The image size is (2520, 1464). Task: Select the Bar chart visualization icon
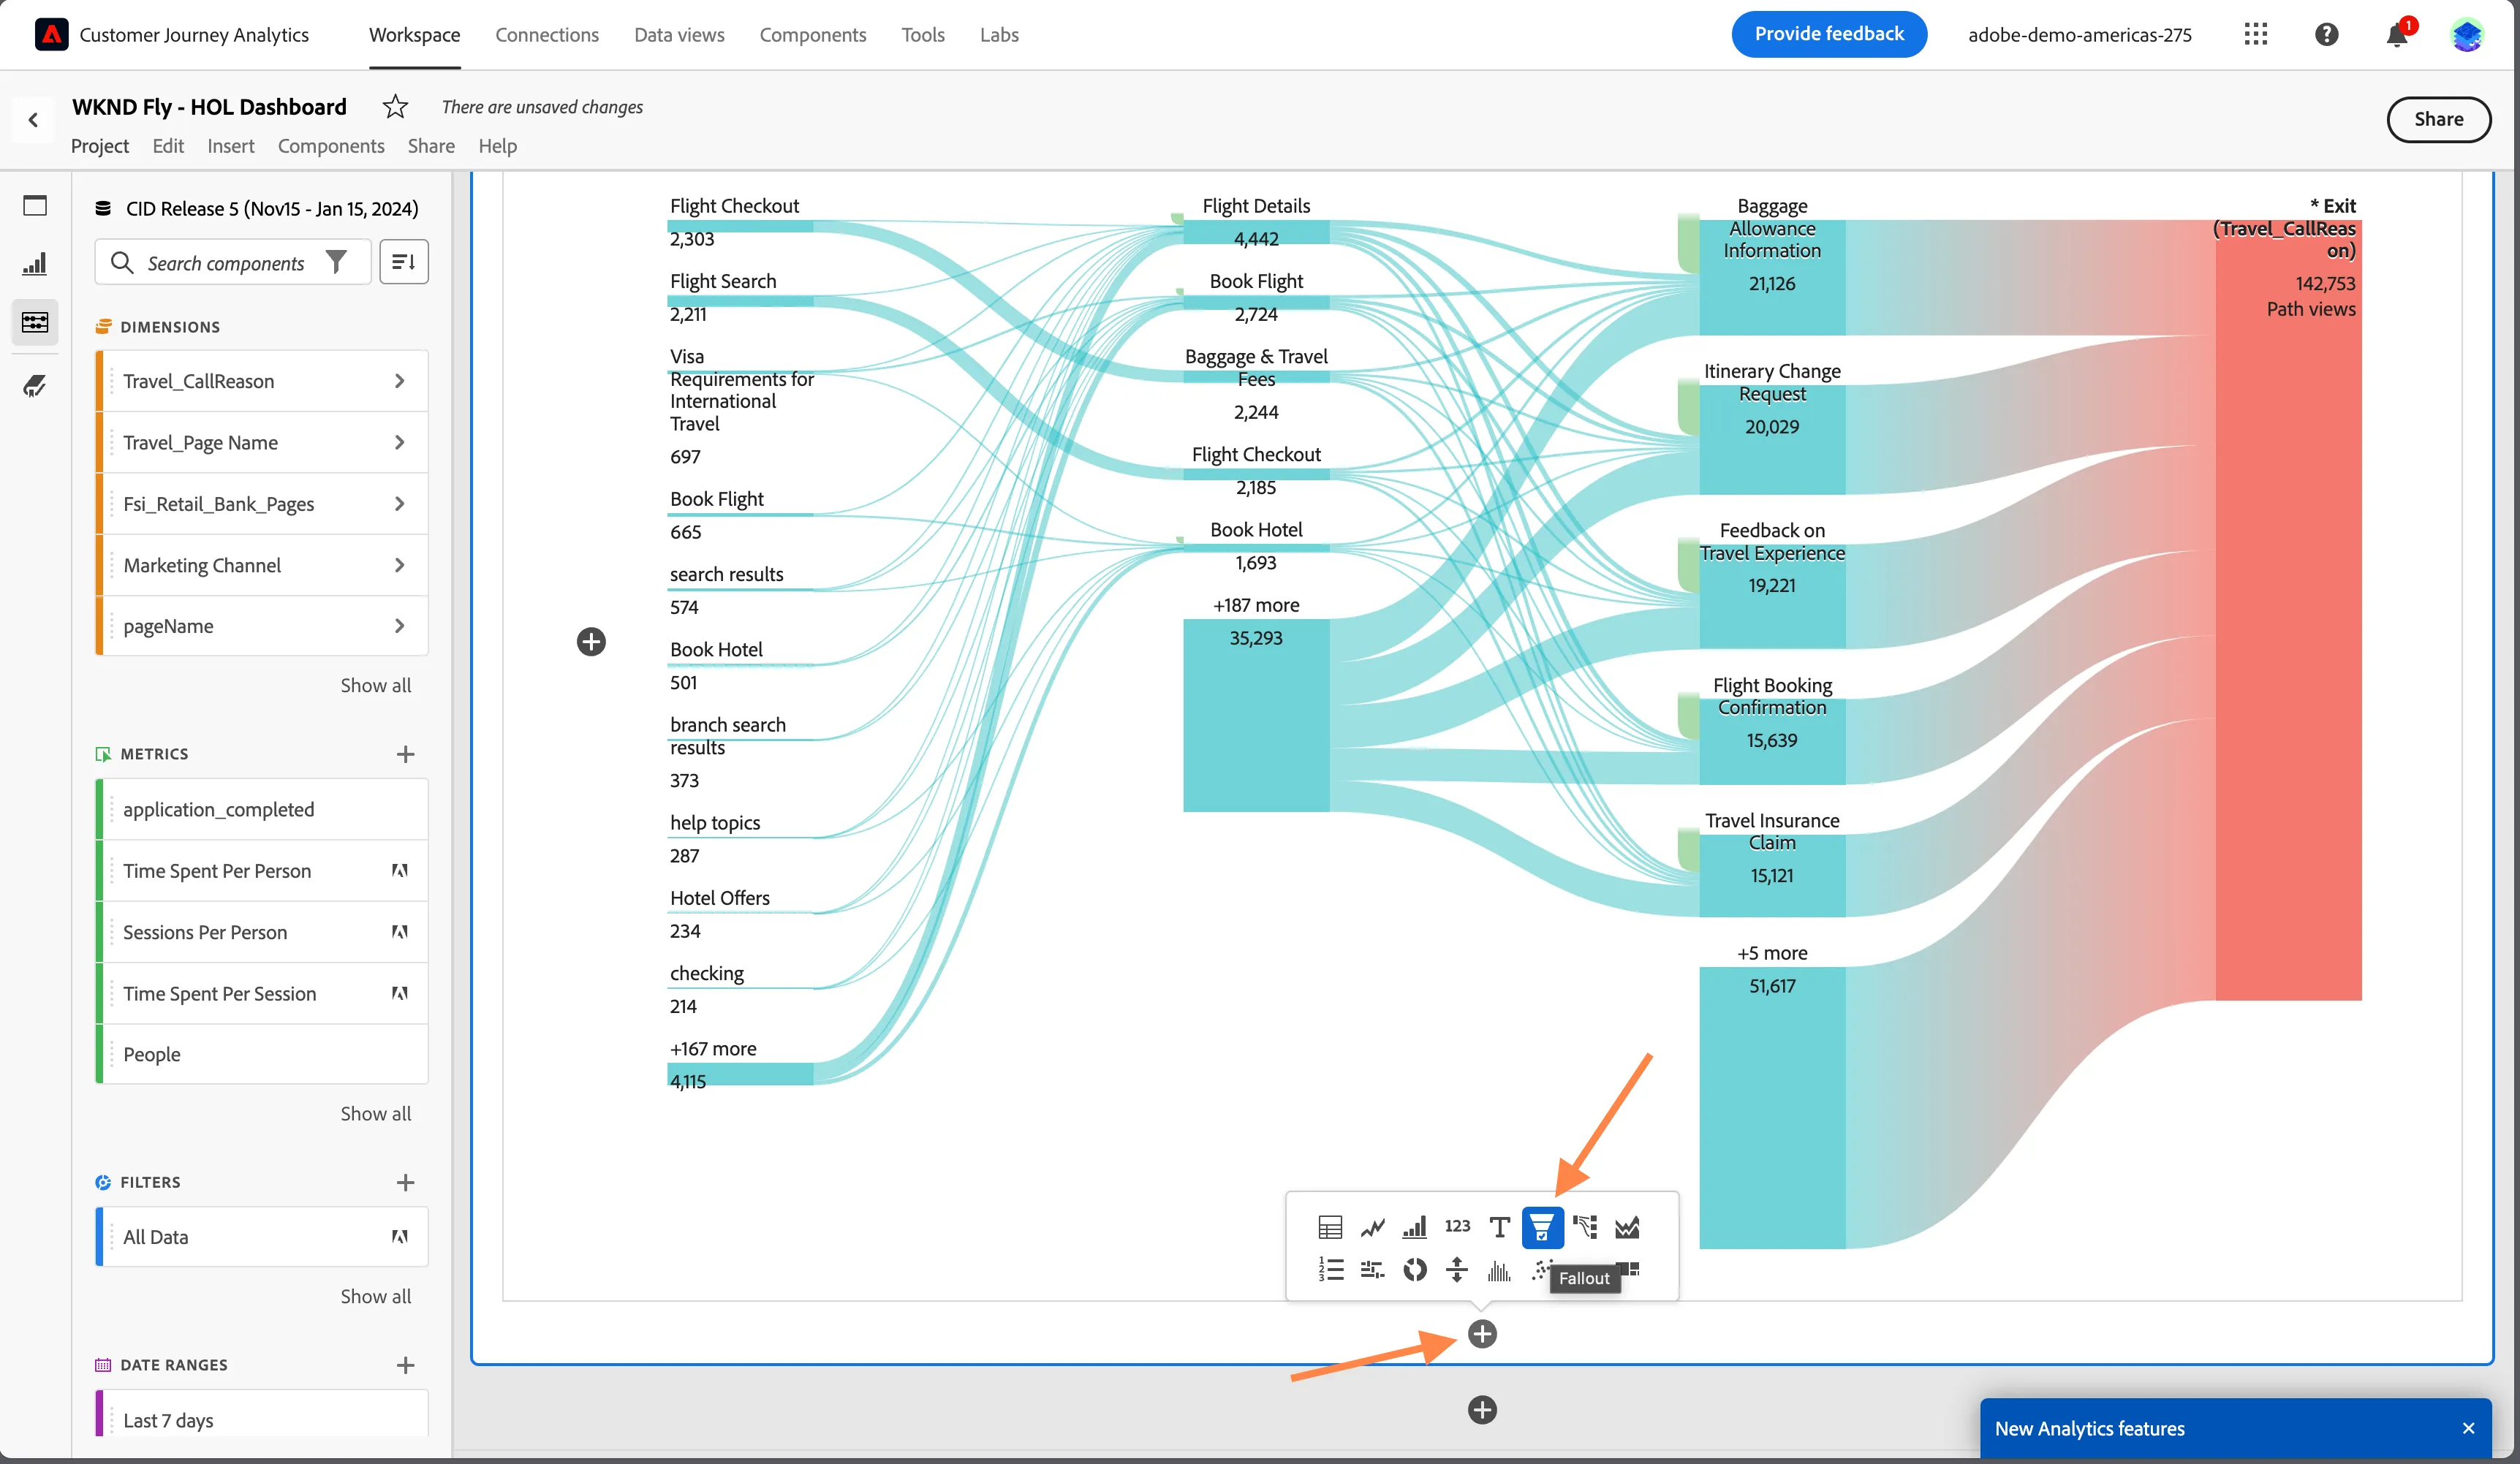click(x=1415, y=1227)
